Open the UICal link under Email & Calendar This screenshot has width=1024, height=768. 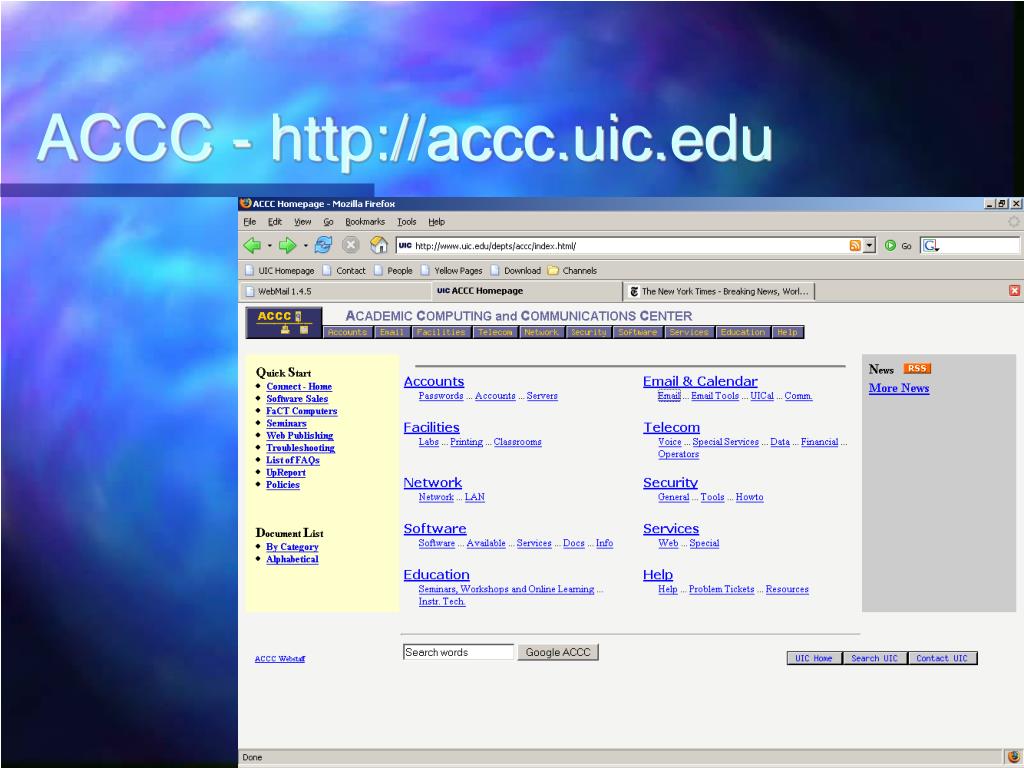(x=761, y=396)
